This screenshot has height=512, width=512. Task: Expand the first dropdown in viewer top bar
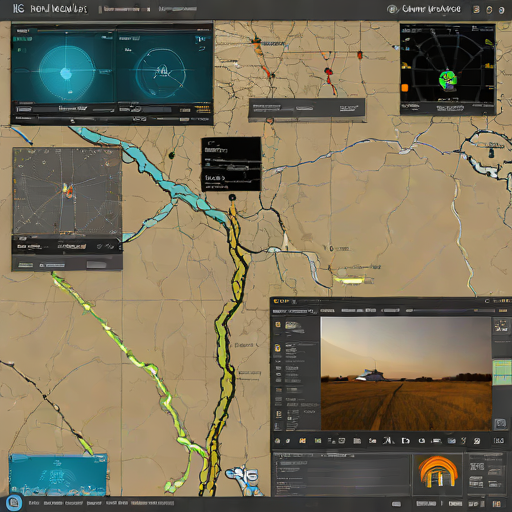pos(294,311)
